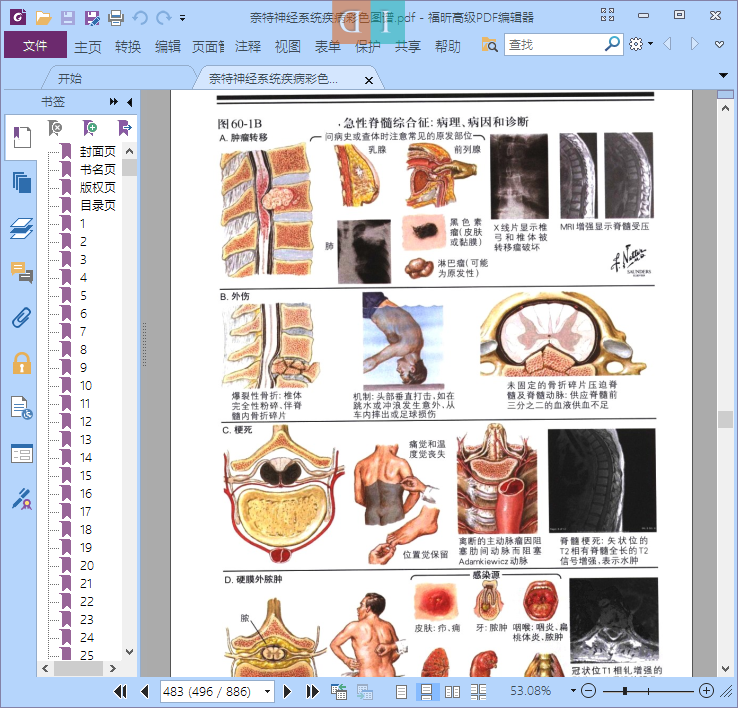Switch to the 开始 document tab
738x708 pixels.
coord(70,79)
